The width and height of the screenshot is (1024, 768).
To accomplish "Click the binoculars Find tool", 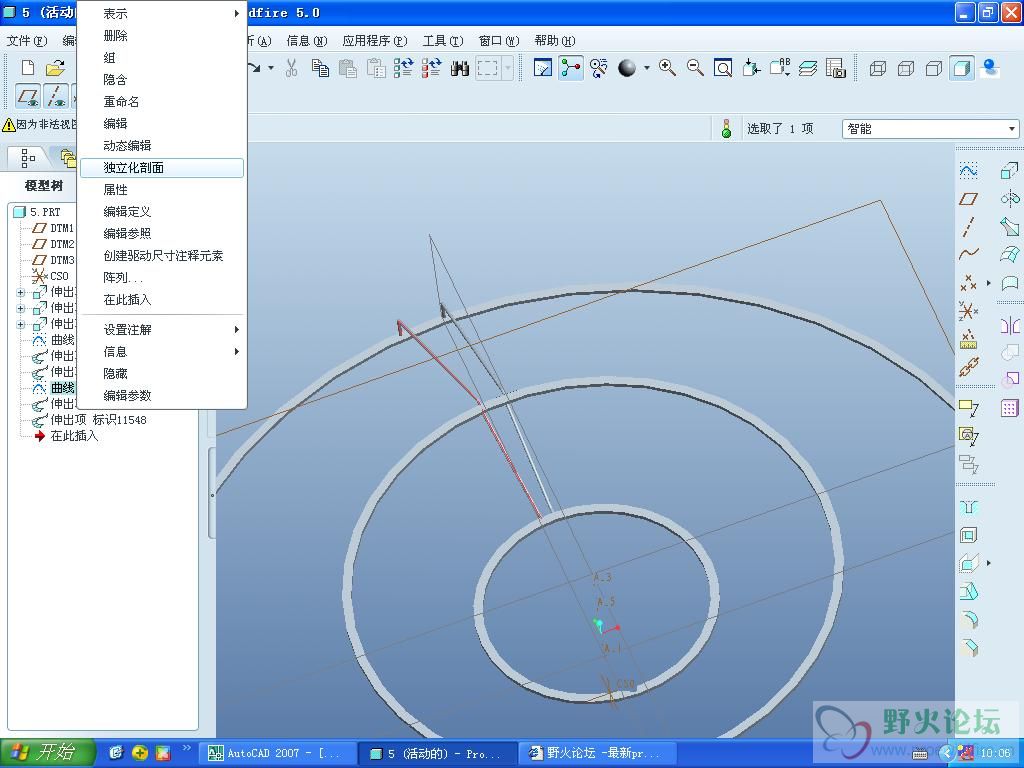I will coord(460,68).
